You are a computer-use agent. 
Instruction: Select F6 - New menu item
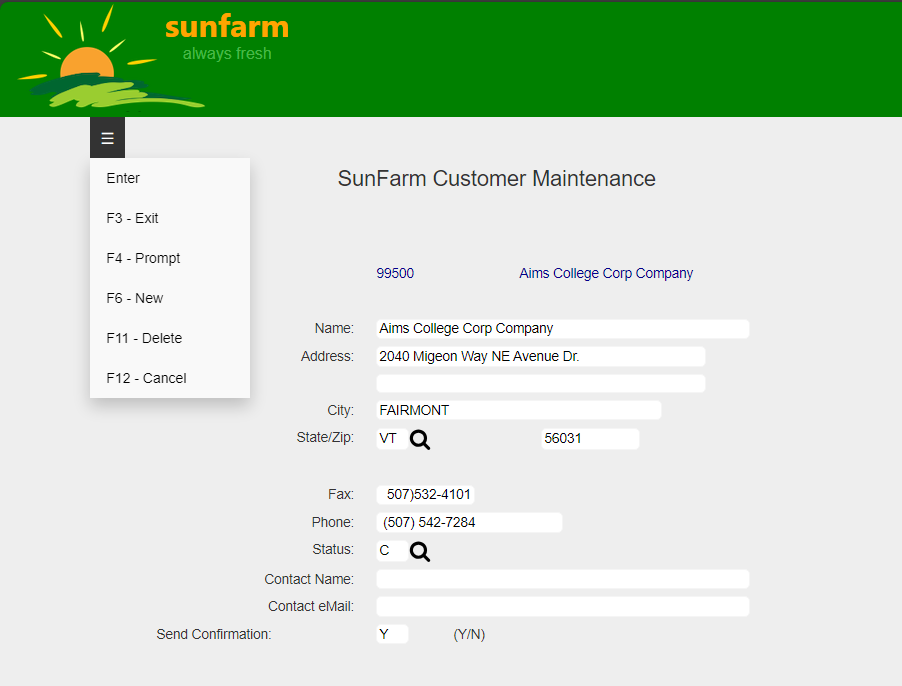tap(170, 298)
